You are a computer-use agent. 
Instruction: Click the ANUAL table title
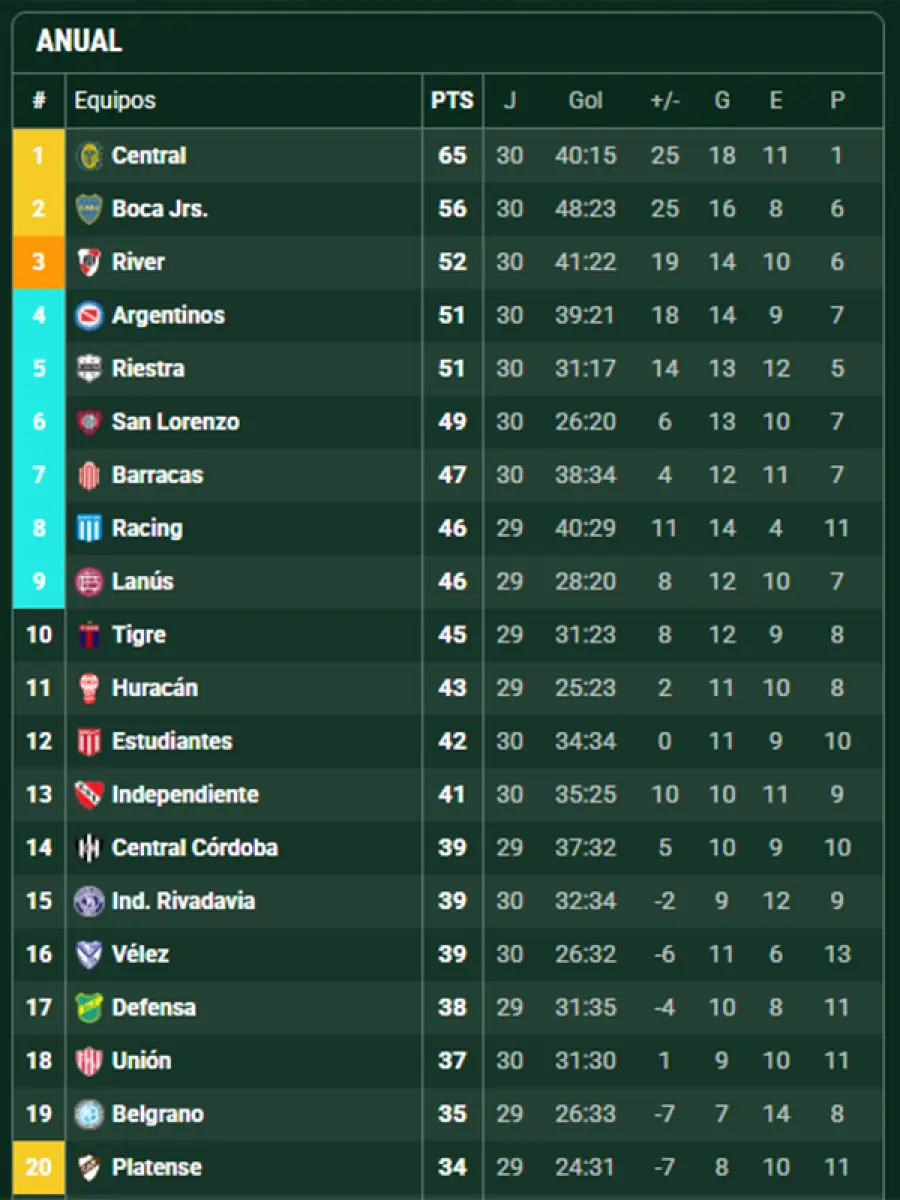point(79,42)
